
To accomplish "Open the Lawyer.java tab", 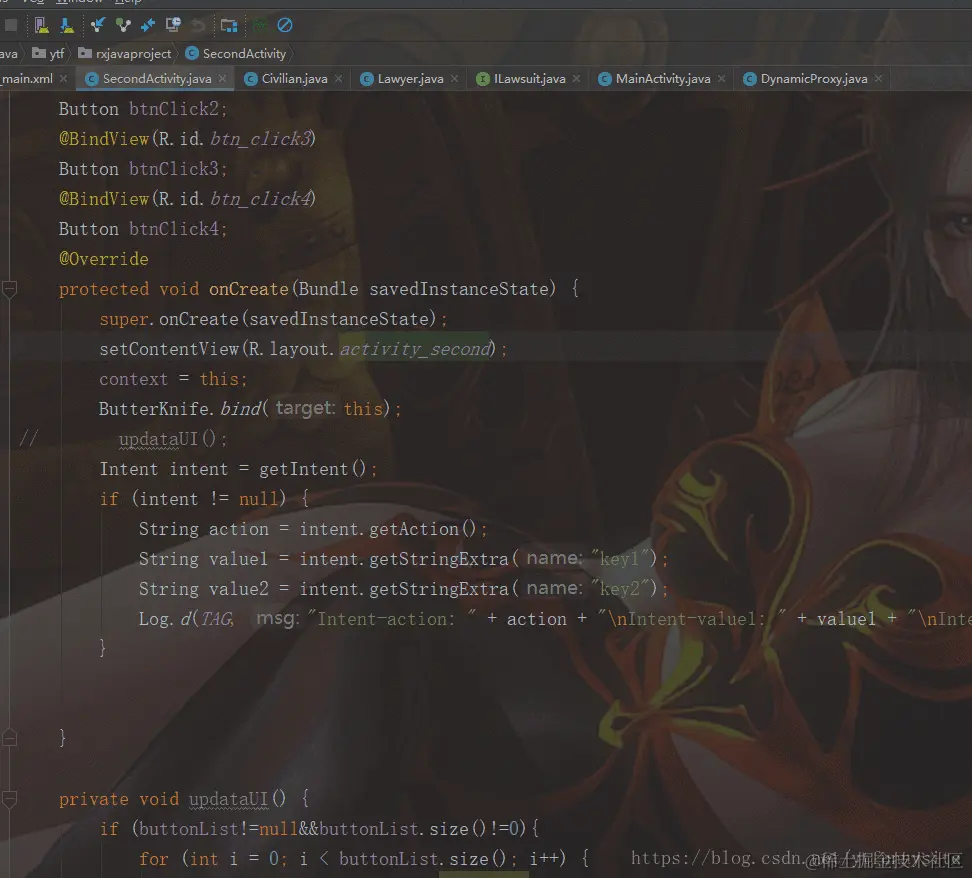I will tap(402, 79).
